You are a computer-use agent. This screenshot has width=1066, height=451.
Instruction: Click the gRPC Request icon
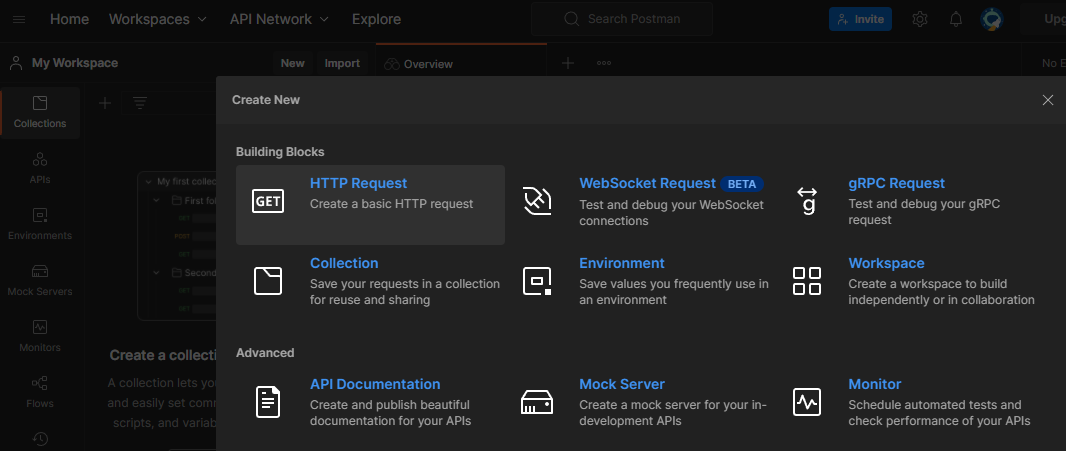tap(807, 201)
